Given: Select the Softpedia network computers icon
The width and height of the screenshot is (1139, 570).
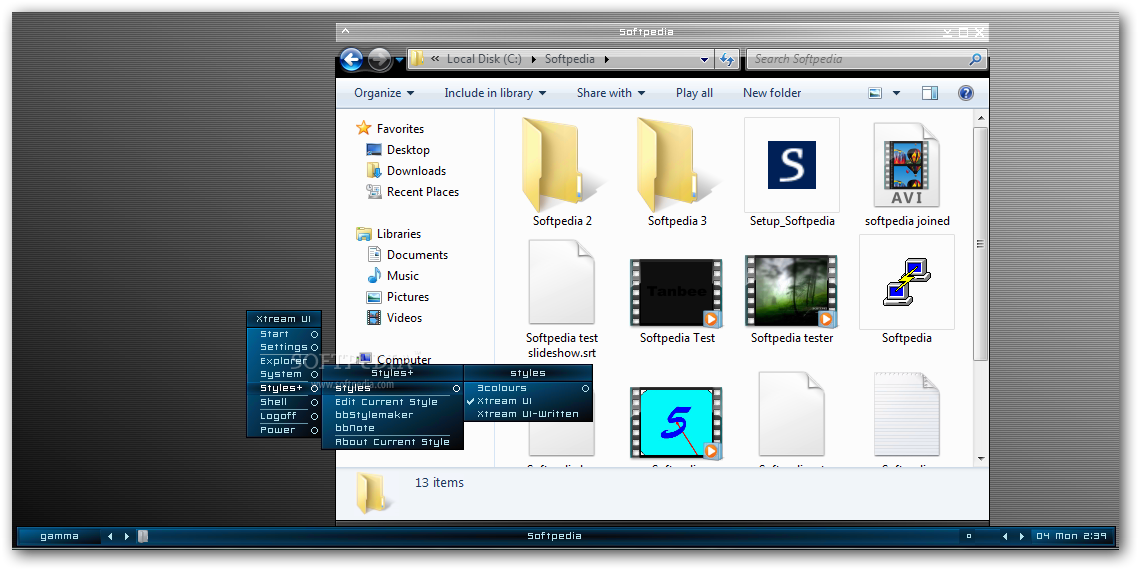Looking at the screenshot, I should click(907, 282).
